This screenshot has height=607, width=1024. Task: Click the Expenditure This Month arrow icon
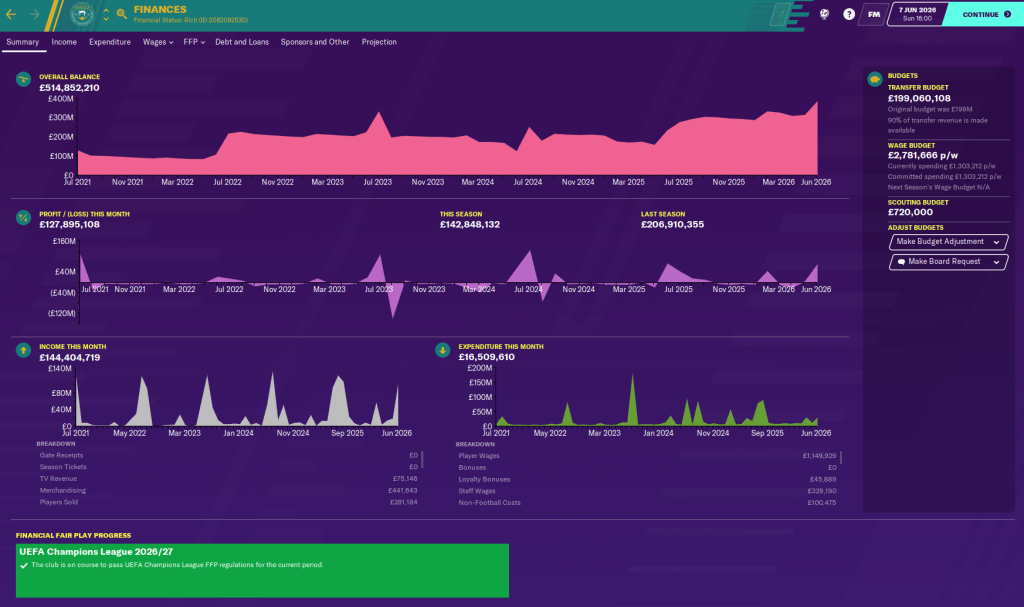tap(443, 350)
